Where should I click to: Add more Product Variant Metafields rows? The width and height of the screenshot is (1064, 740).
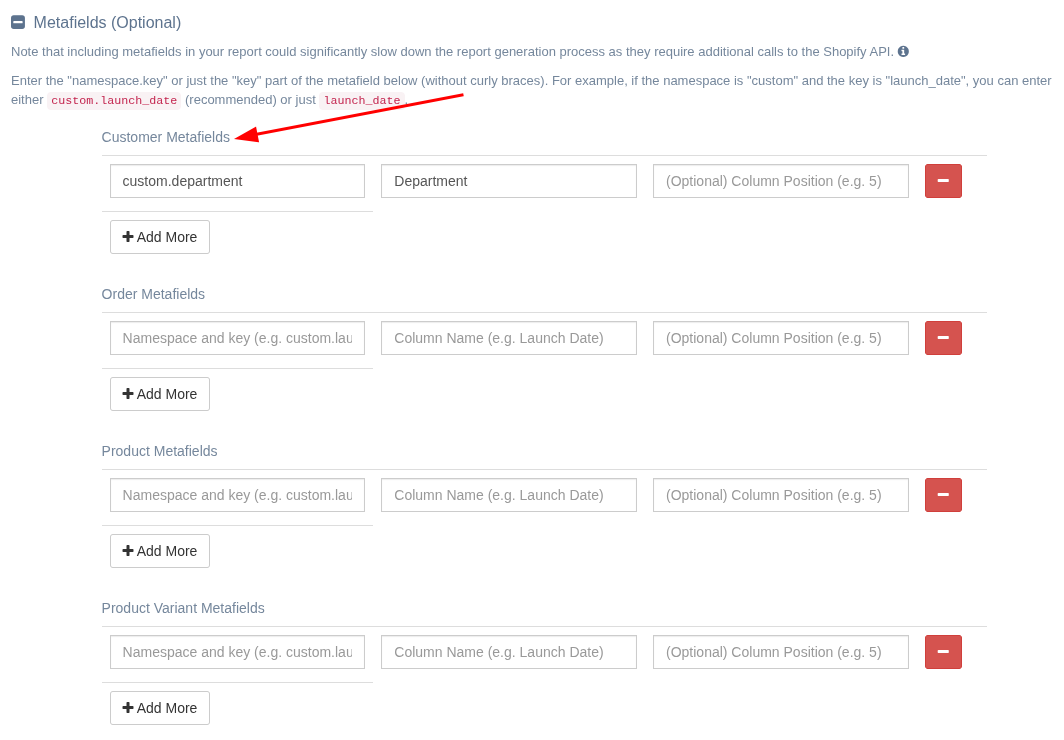coord(159,708)
